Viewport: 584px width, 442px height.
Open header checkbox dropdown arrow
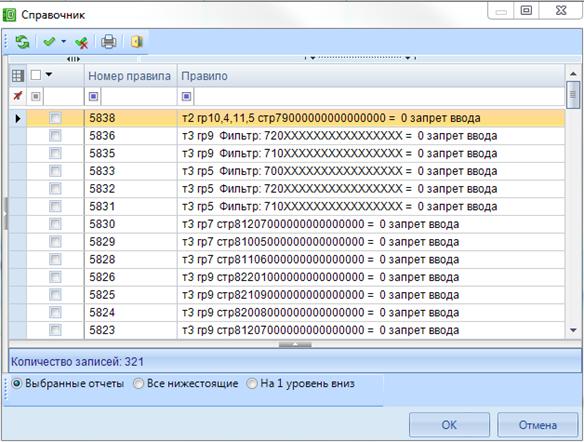click(49, 75)
